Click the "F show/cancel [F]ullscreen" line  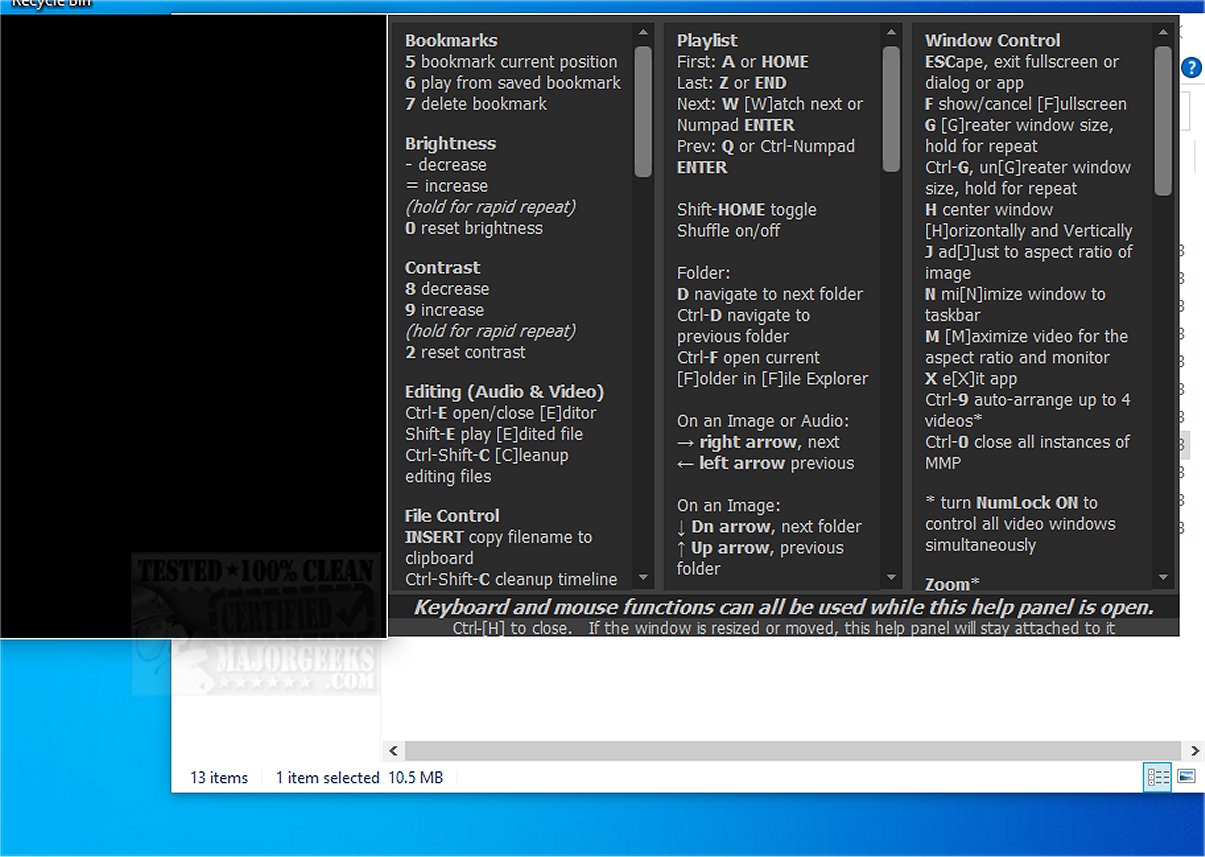(x=1026, y=104)
